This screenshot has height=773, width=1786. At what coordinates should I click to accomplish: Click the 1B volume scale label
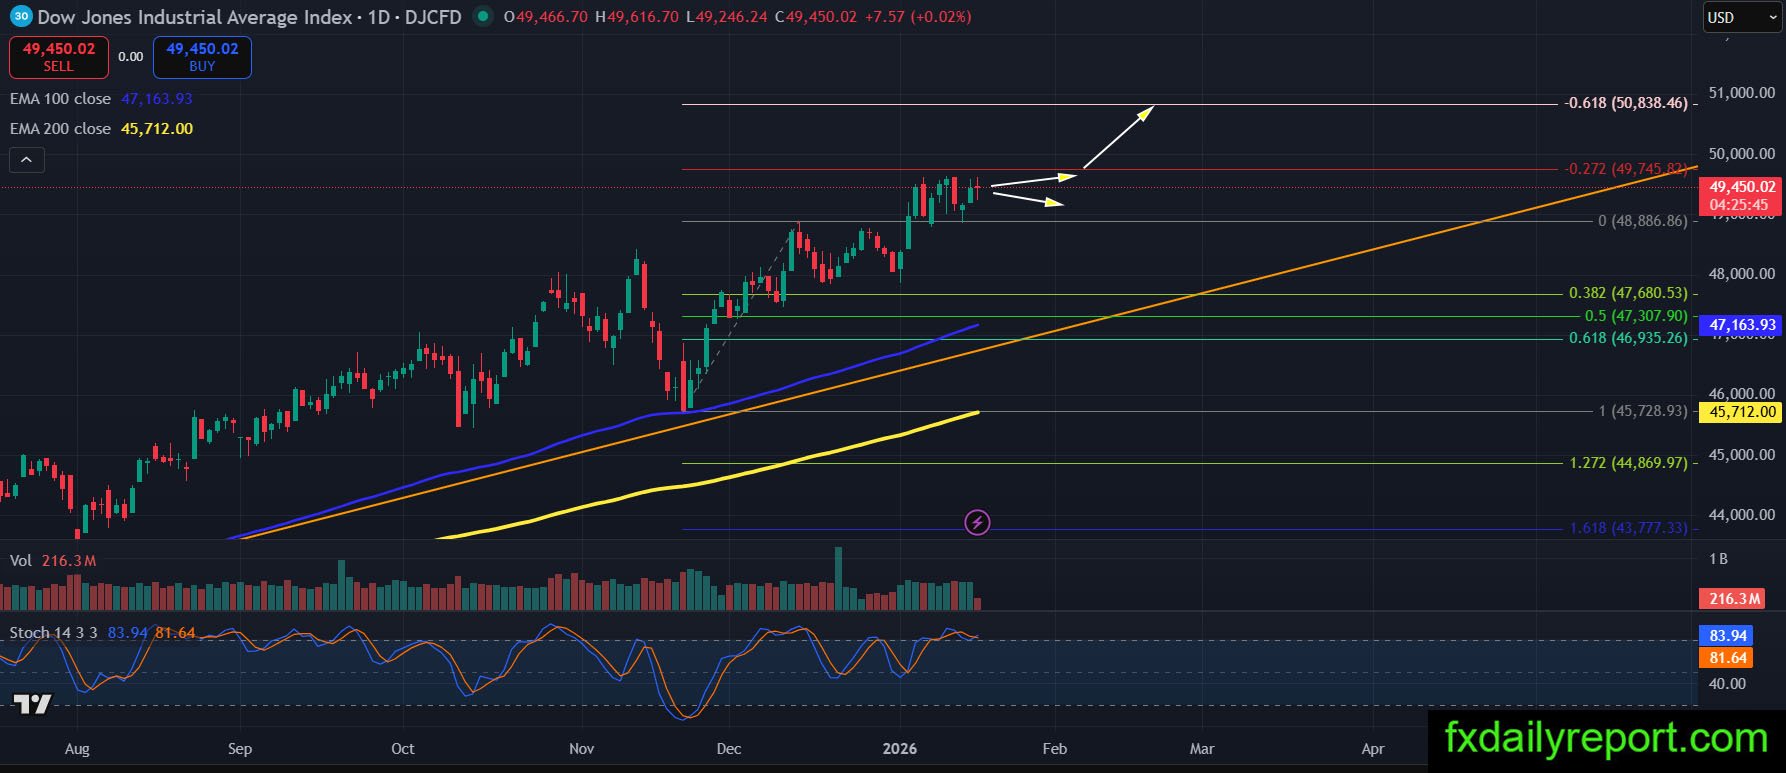coord(1718,559)
